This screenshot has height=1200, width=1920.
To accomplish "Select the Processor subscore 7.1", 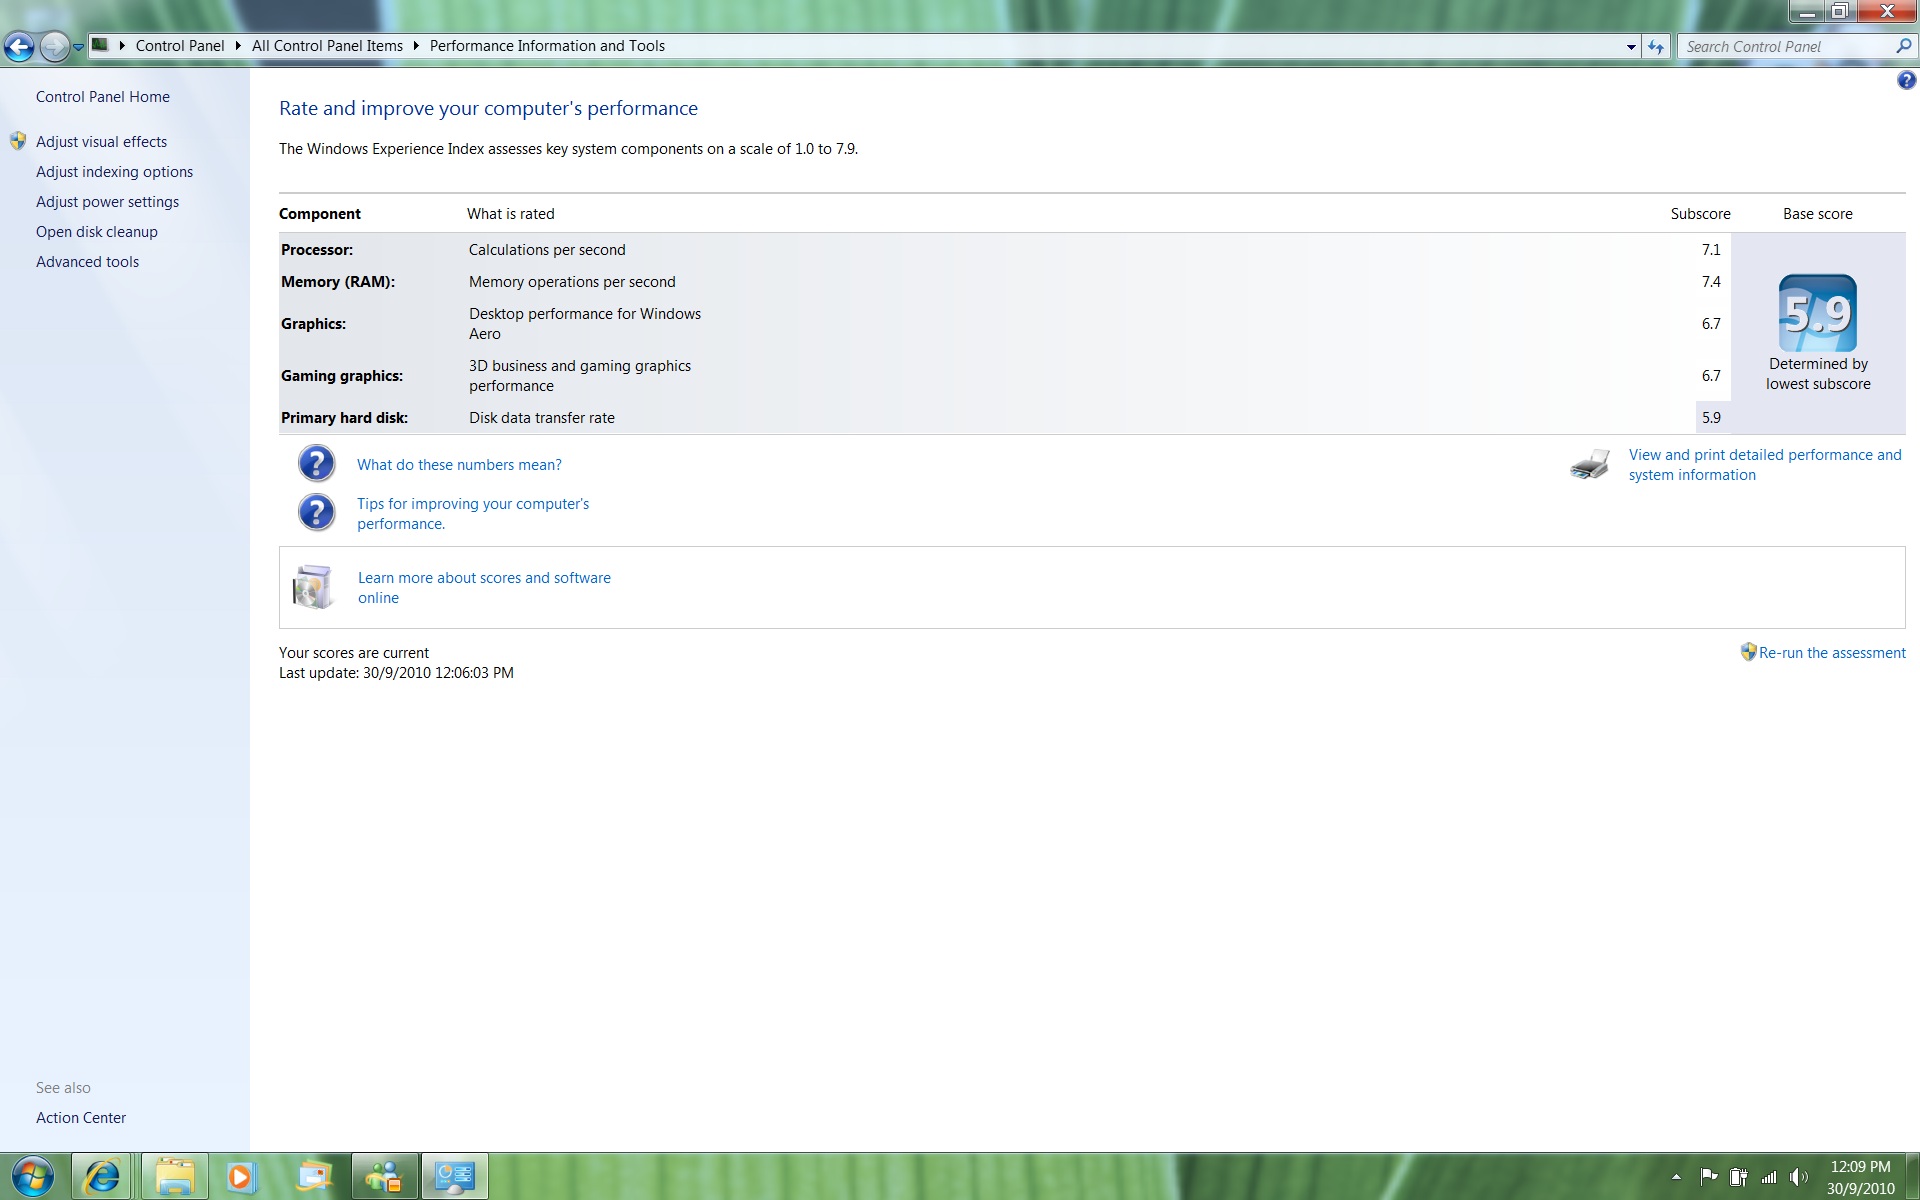I will pos(1711,250).
